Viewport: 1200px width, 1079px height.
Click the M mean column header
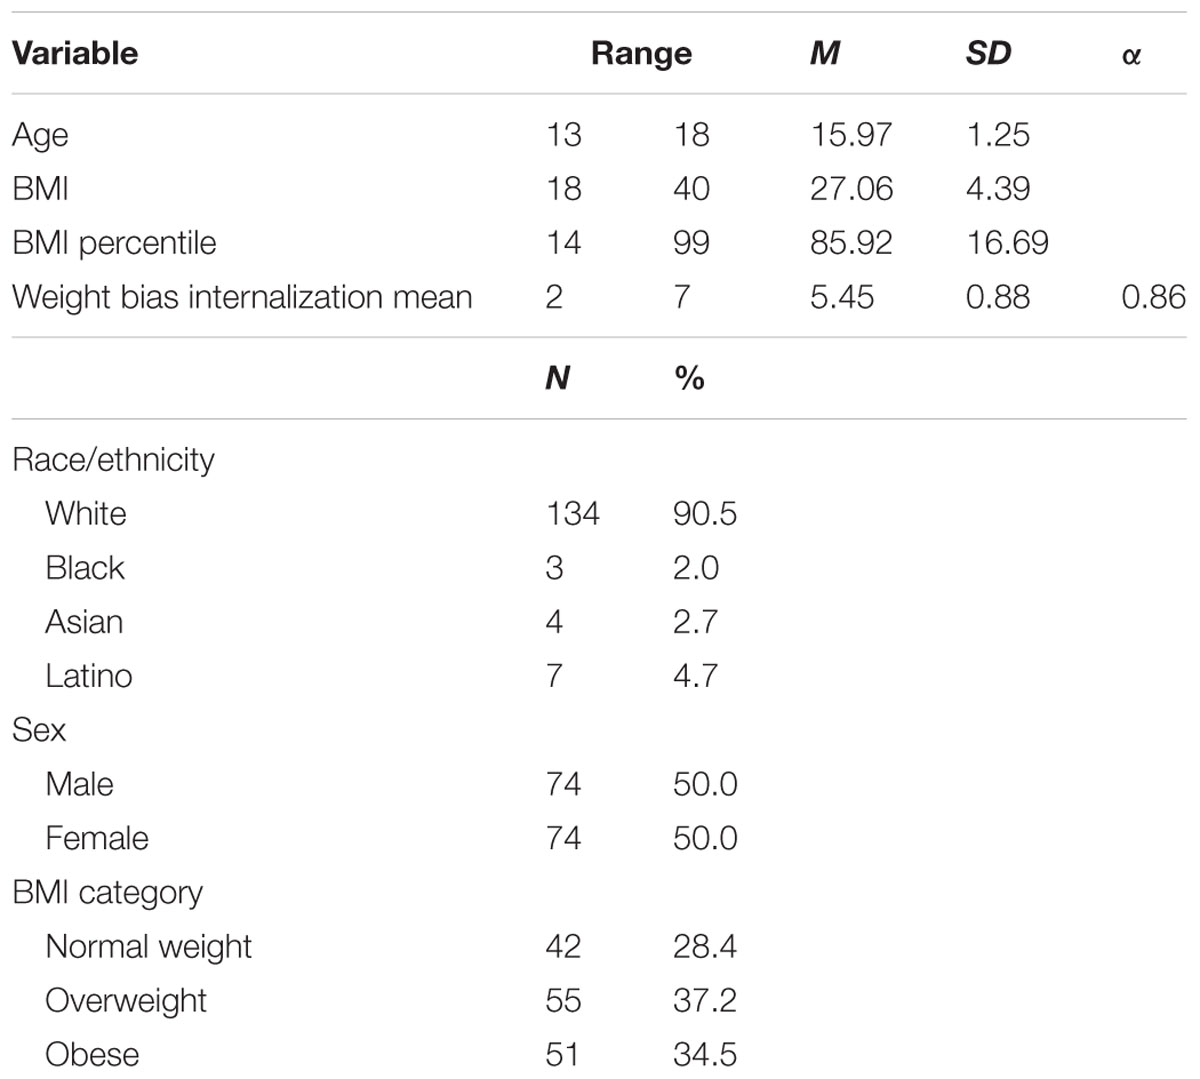824,53
